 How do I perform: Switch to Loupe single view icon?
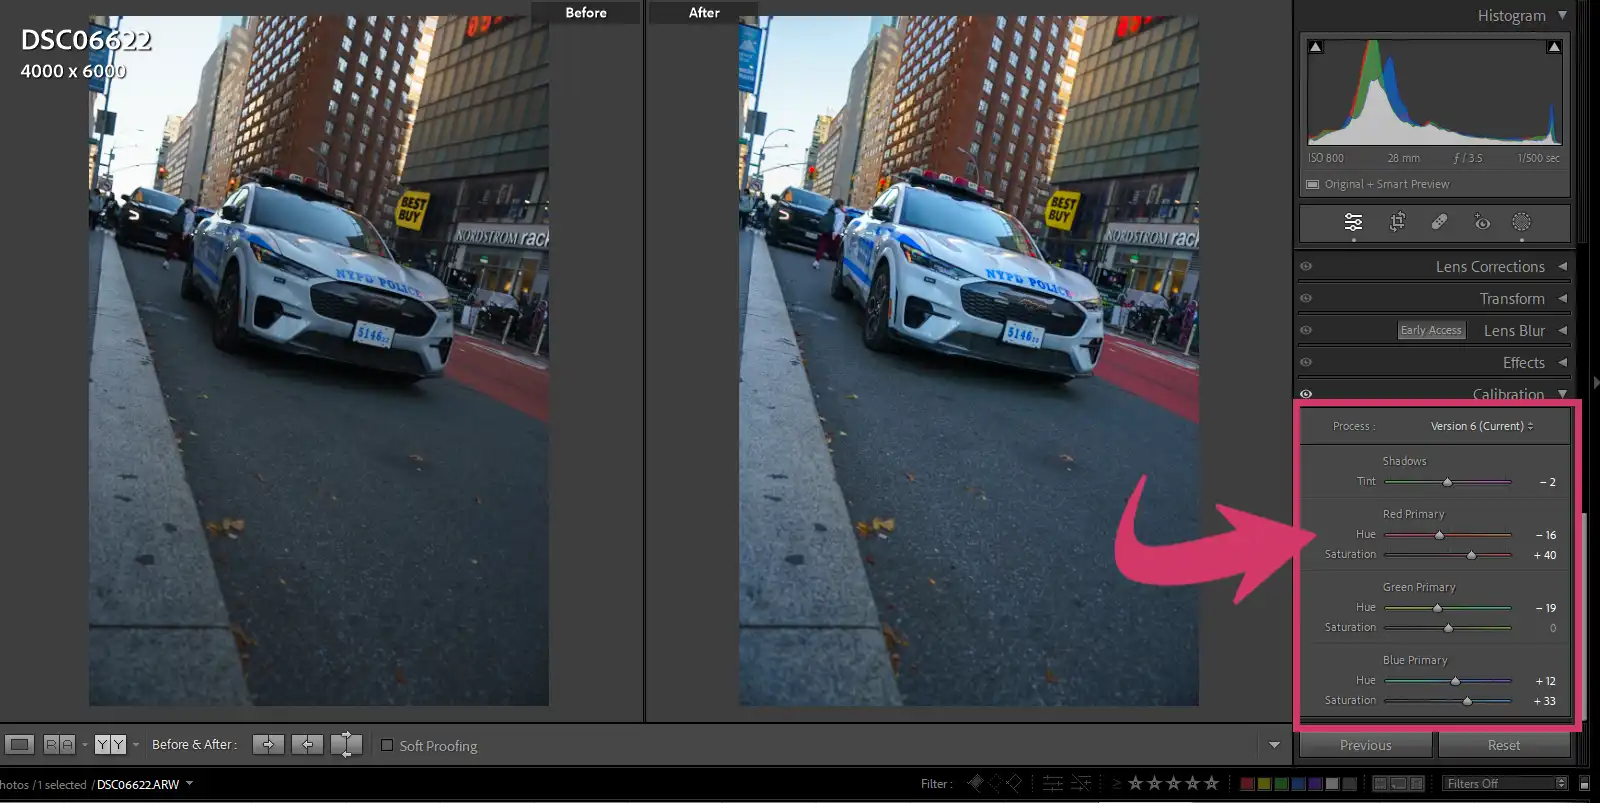20,744
